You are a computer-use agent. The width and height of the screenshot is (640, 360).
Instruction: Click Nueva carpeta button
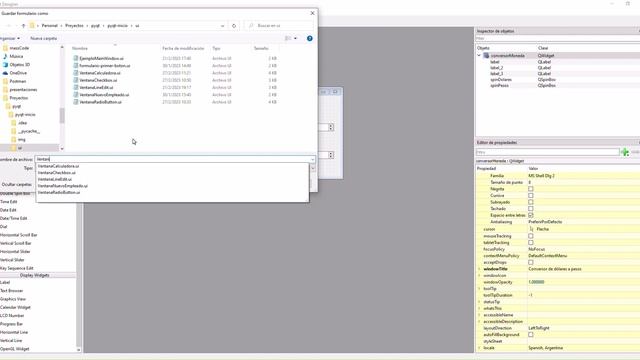tap(44, 38)
